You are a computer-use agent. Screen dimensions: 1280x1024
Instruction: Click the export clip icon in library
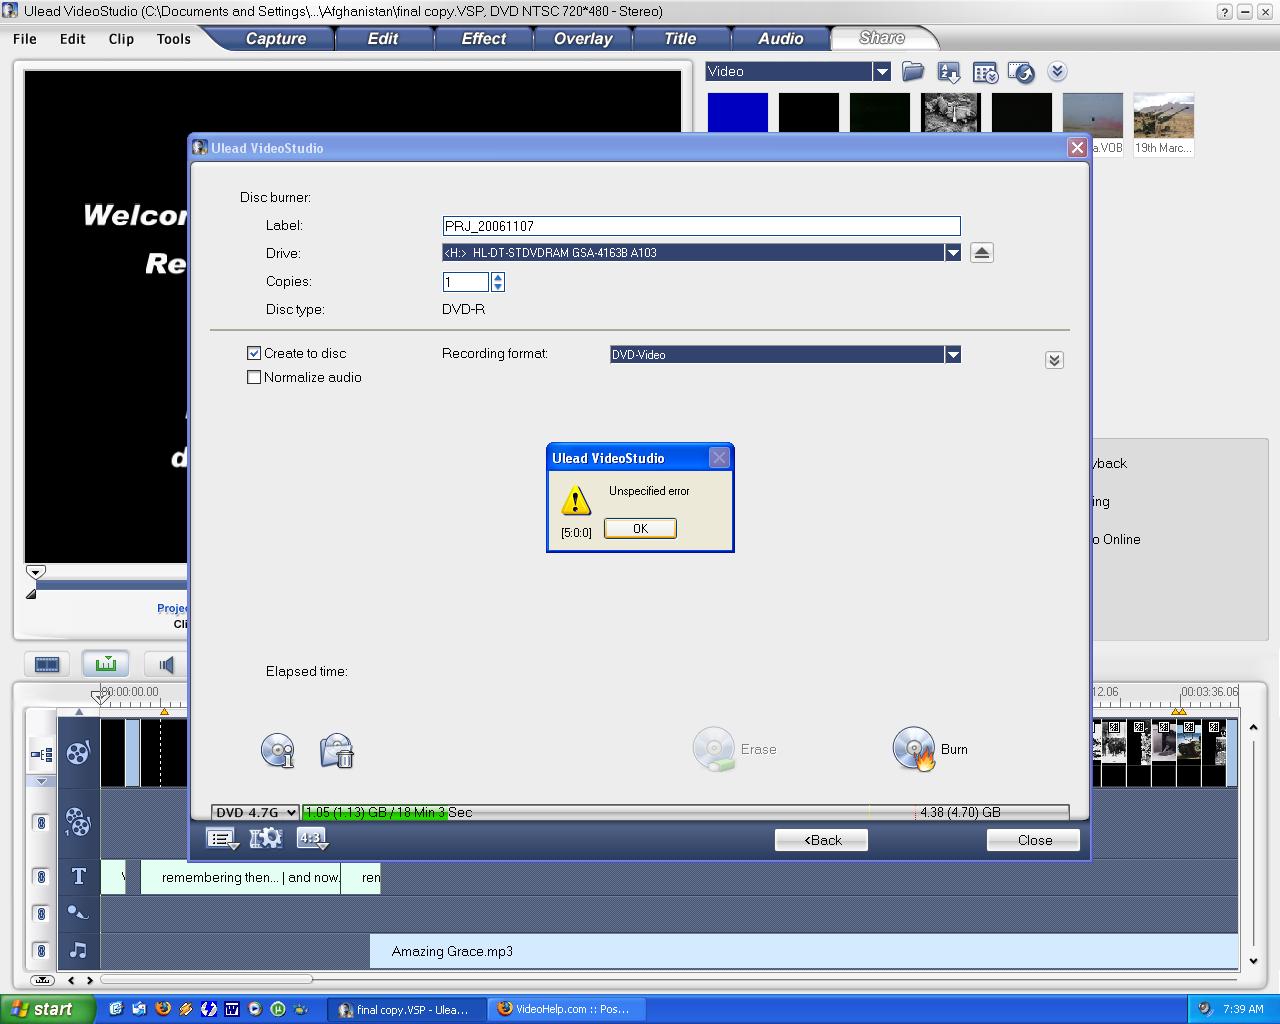click(1021, 72)
